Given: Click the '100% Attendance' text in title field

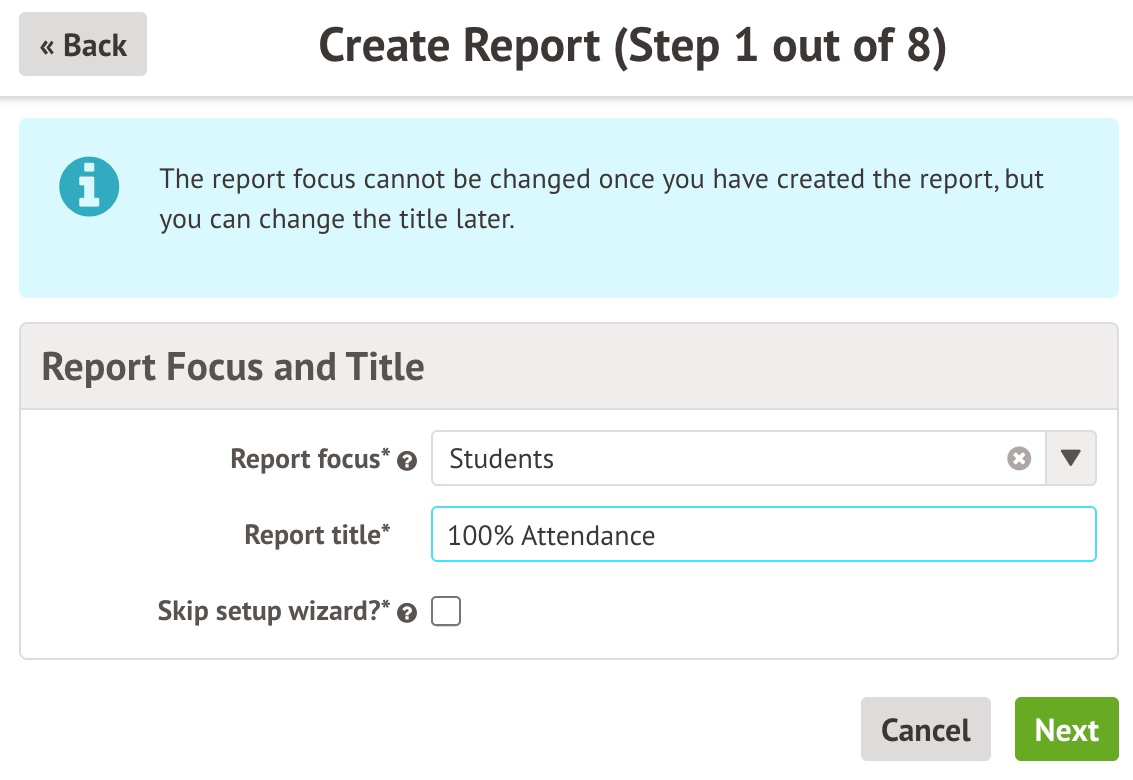Looking at the screenshot, I should tap(552, 536).
